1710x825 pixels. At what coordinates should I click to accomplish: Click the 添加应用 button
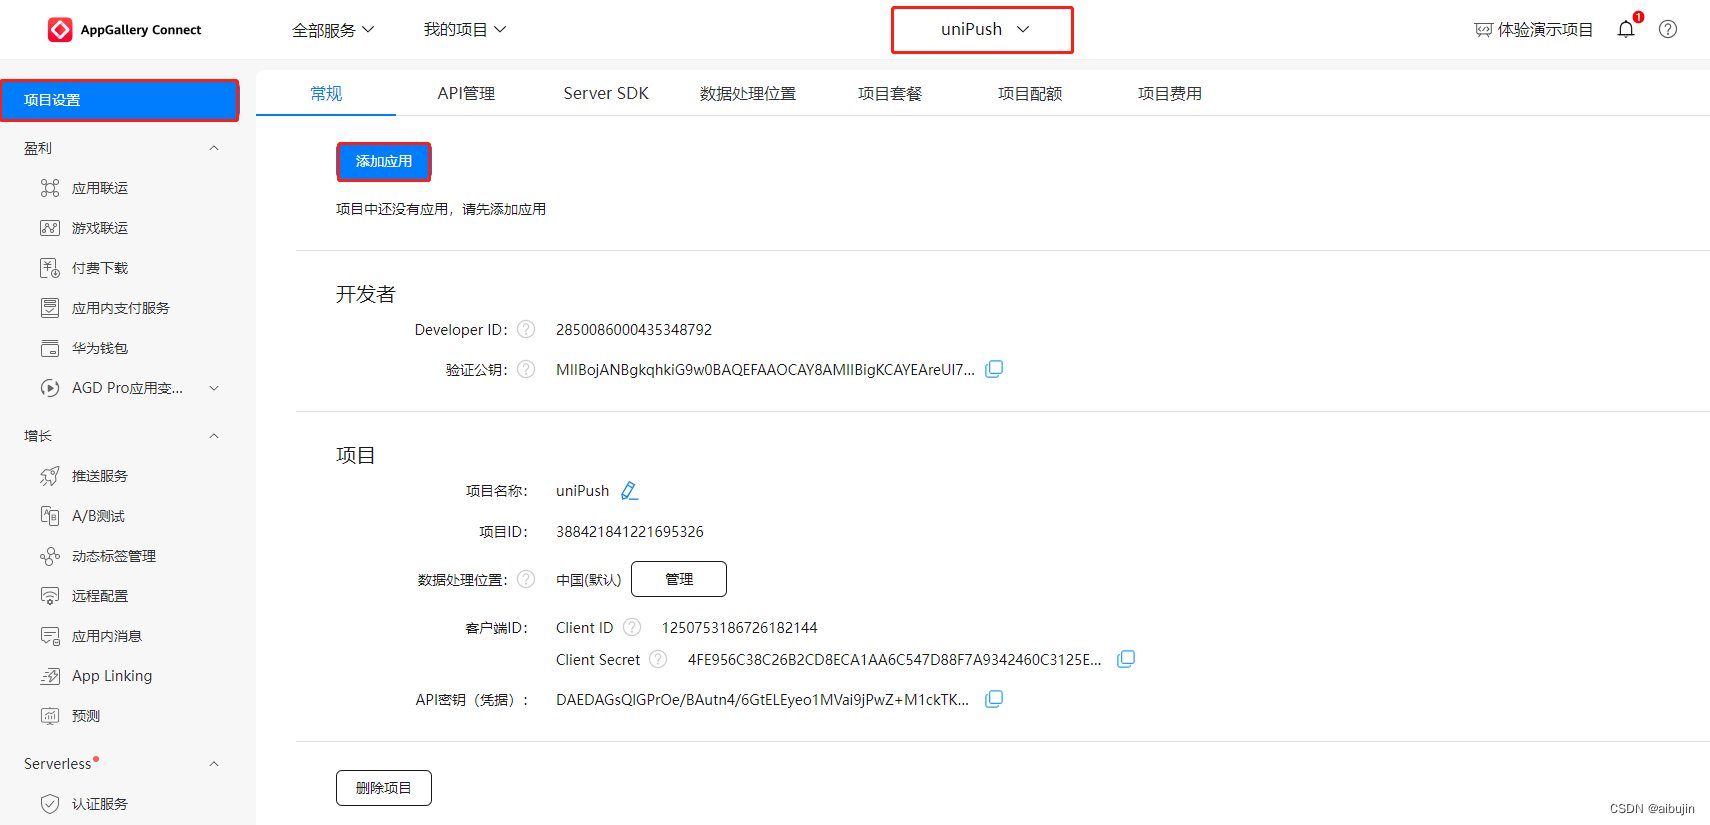point(384,161)
